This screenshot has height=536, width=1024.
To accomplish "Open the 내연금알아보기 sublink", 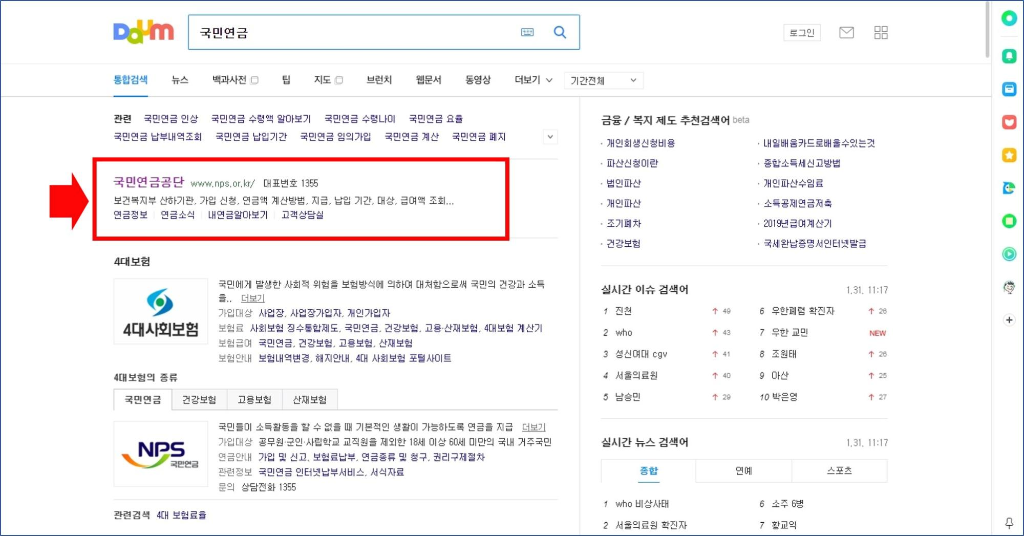I will coord(238,215).
